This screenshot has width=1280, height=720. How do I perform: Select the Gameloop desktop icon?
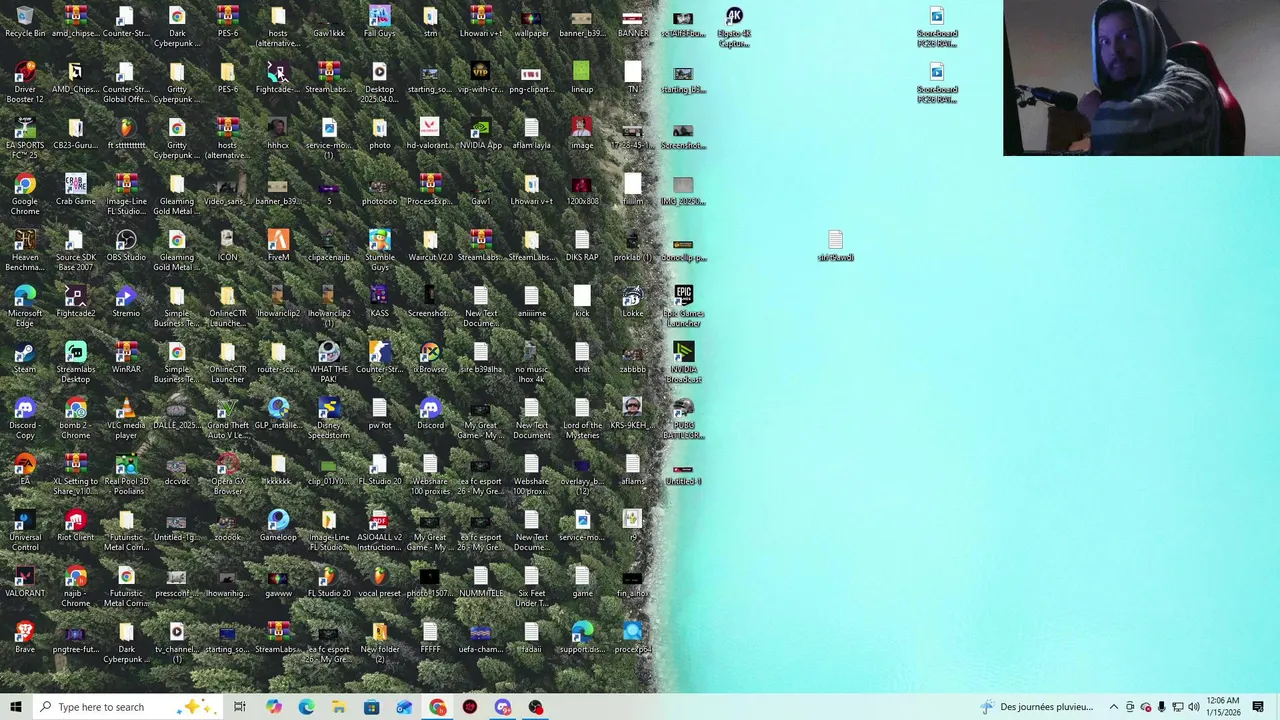[278, 526]
